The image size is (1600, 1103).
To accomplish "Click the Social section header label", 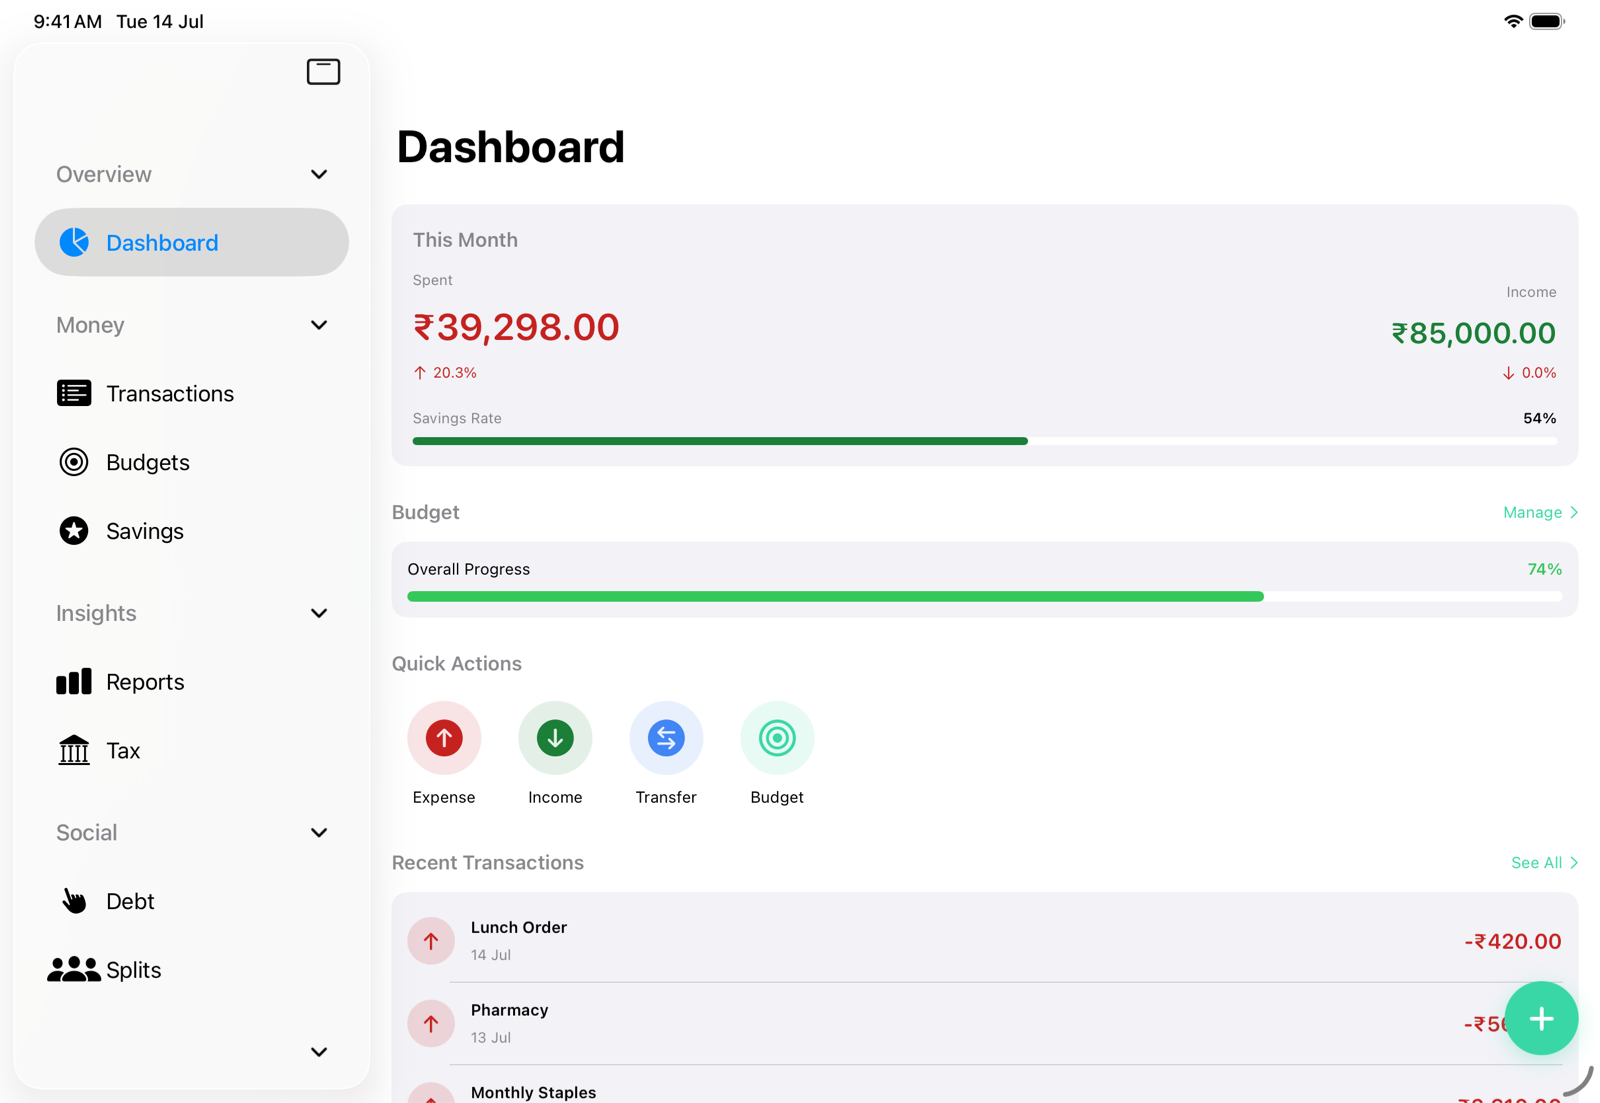I will [87, 833].
